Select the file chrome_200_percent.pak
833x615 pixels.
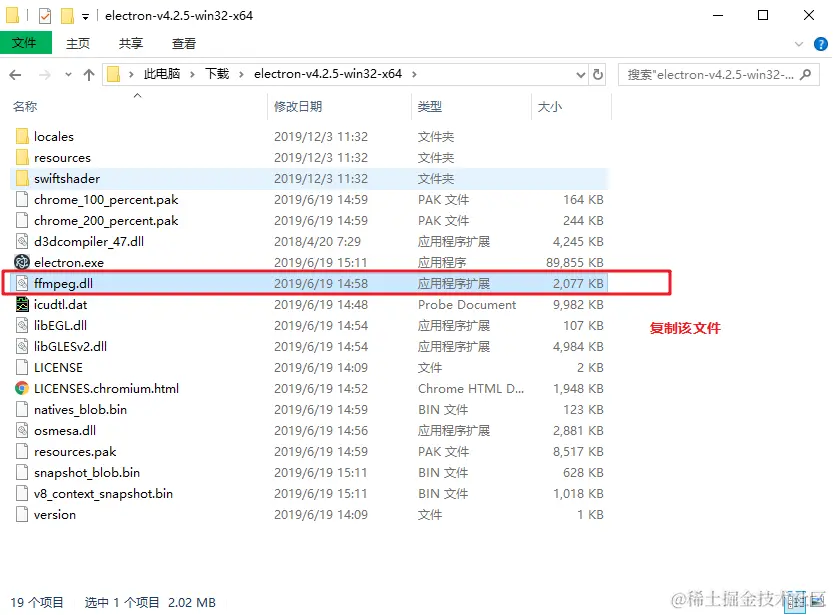pos(106,220)
